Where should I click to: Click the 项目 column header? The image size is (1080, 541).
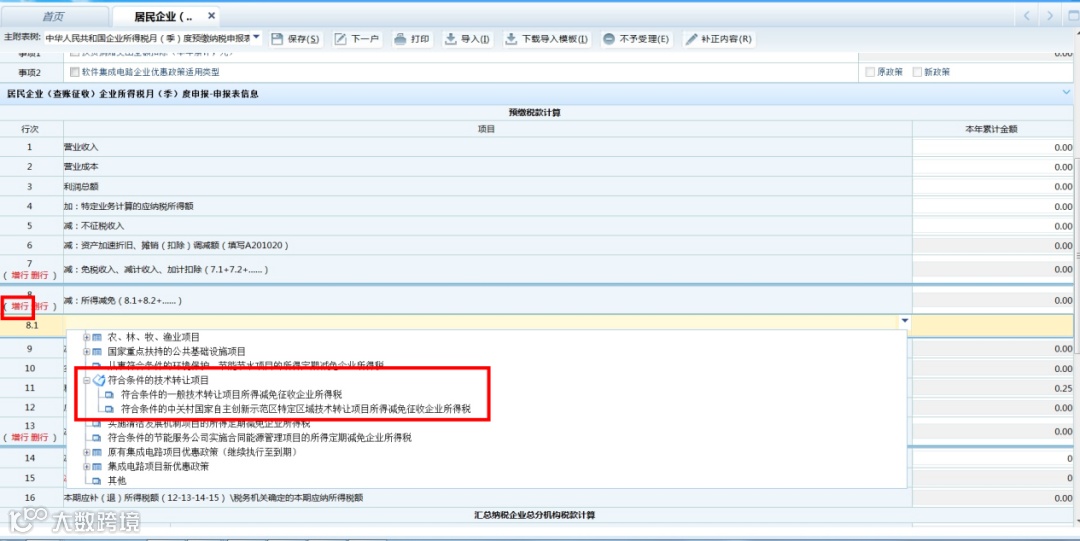pyautogui.click(x=487, y=128)
